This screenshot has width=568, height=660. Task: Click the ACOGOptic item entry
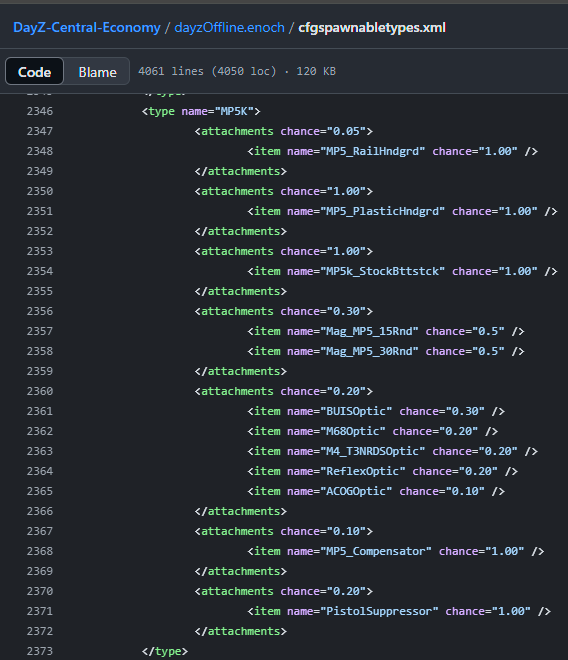click(376, 491)
